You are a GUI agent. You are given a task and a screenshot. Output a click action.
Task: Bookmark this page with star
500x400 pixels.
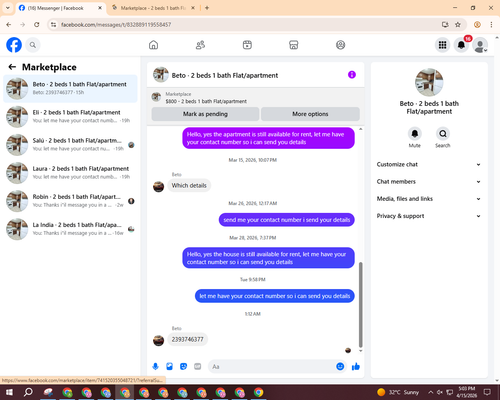(x=458, y=25)
